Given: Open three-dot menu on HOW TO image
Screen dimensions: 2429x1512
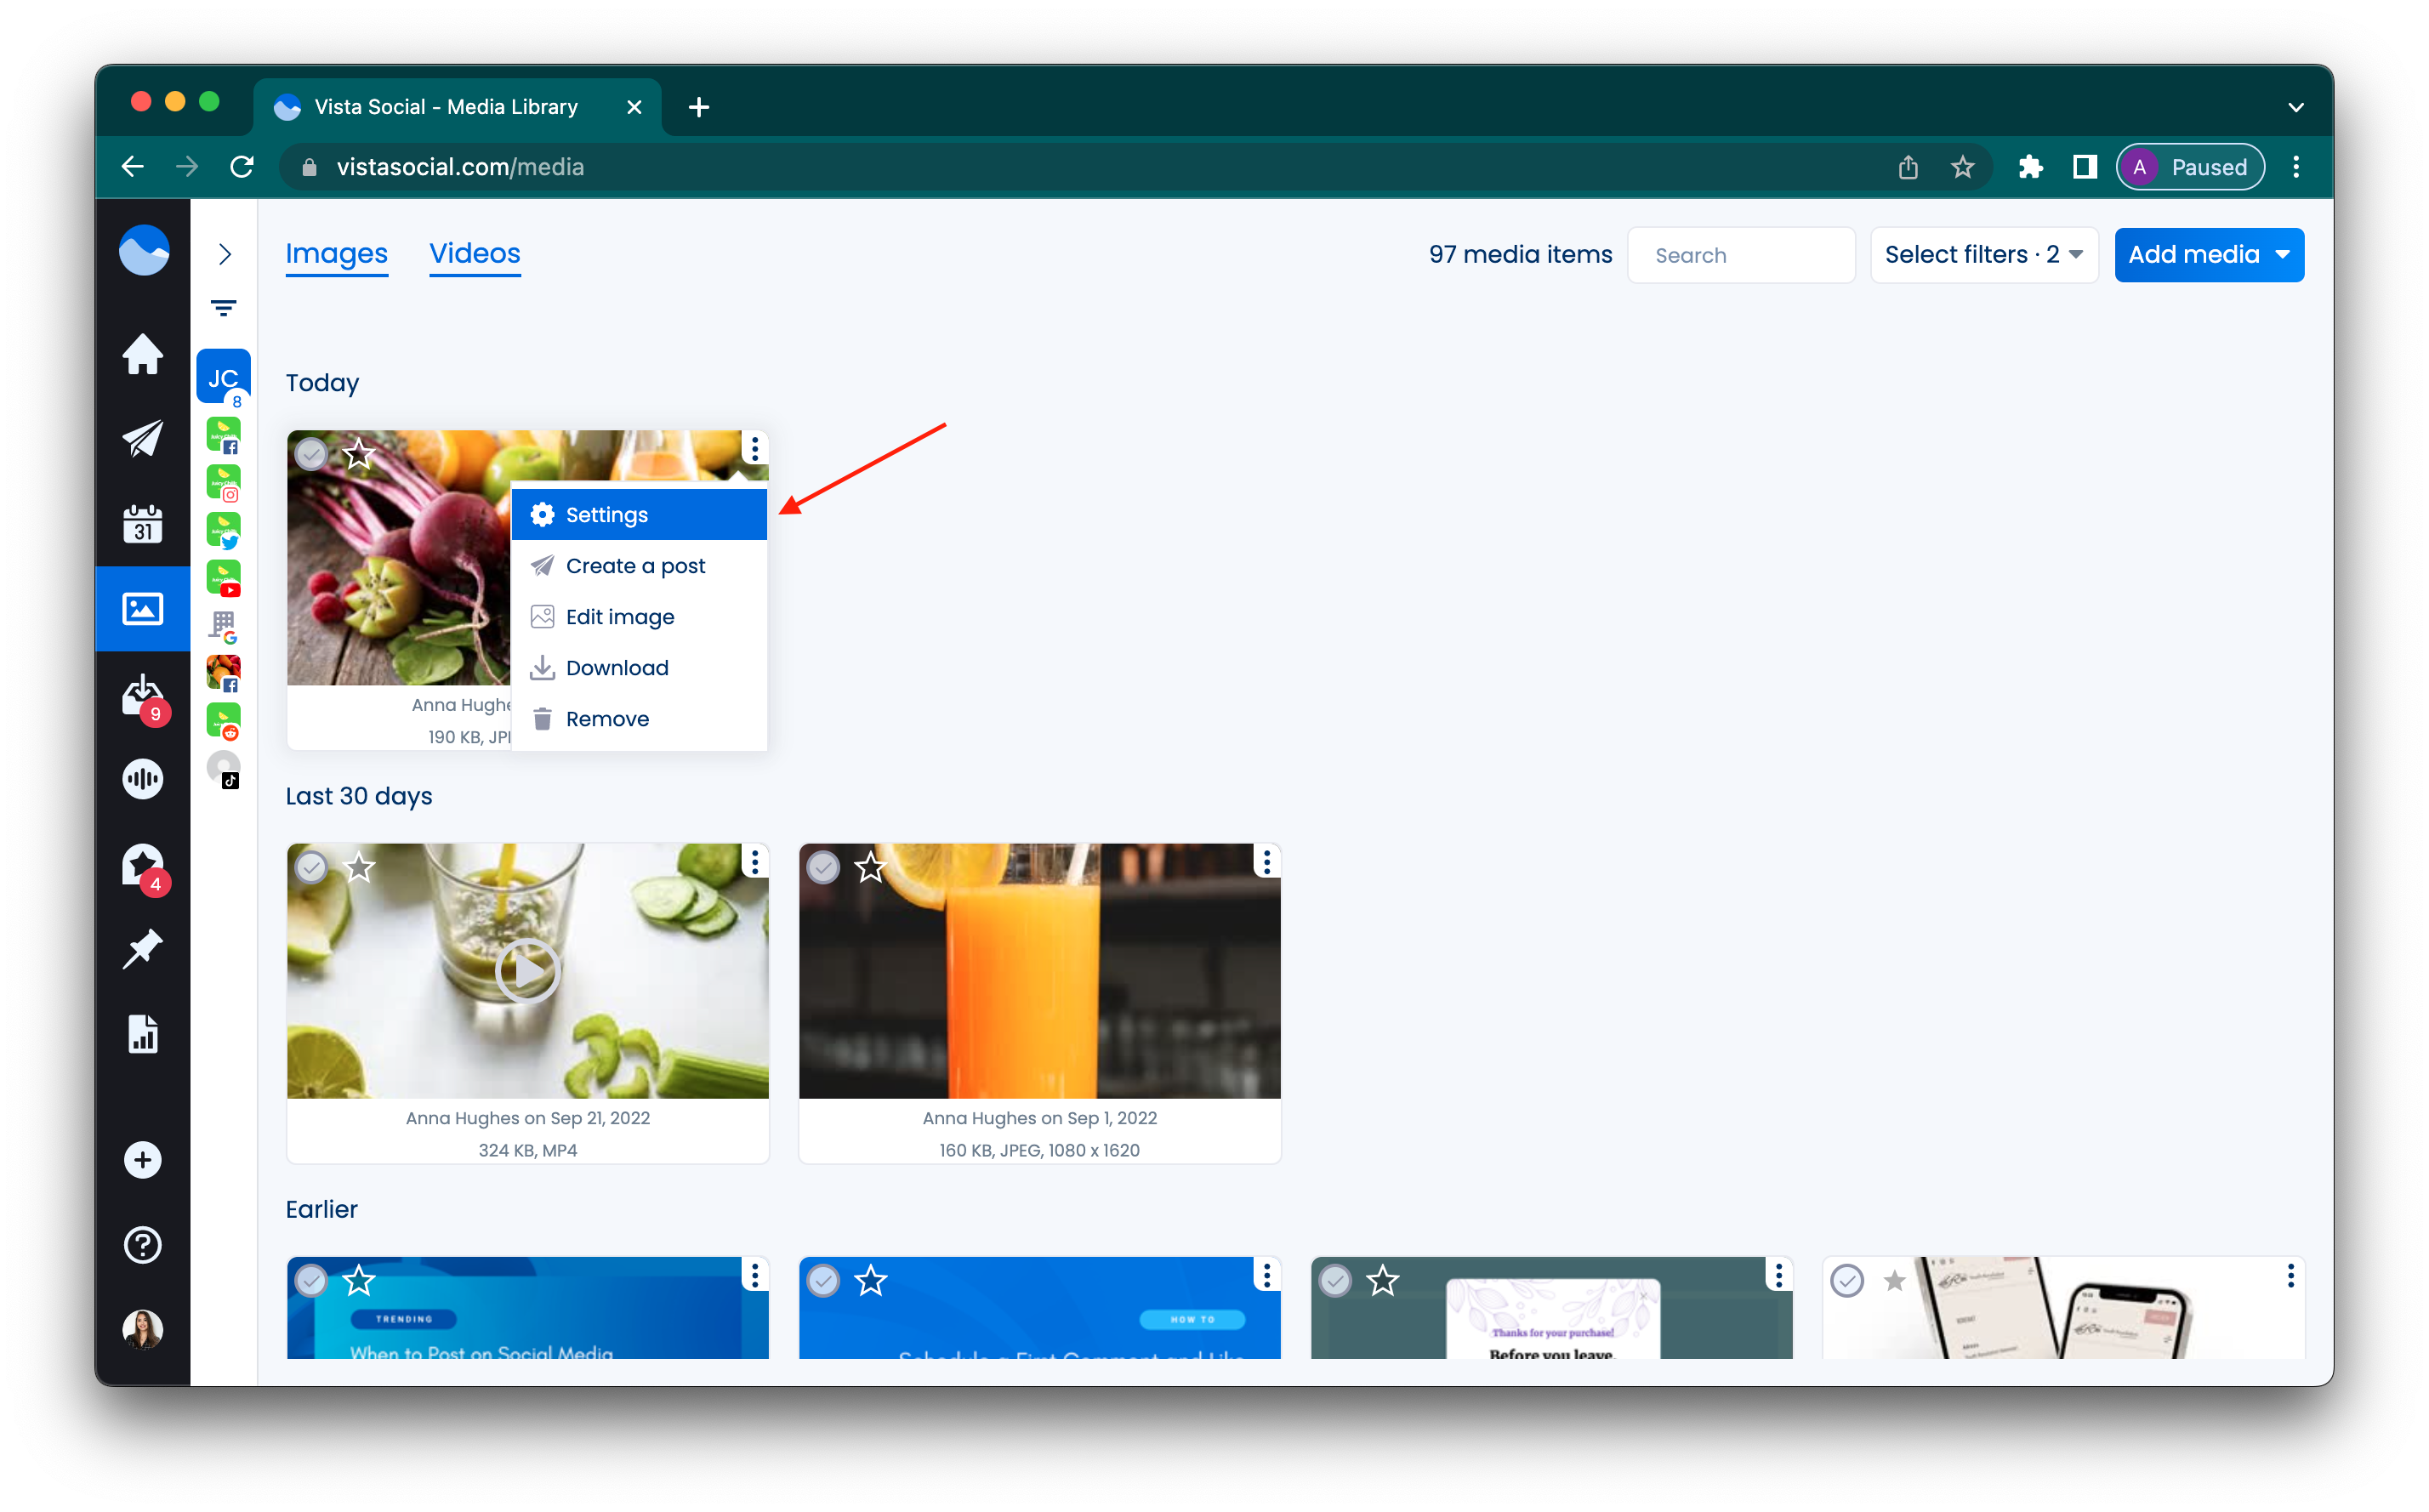Looking at the screenshot, I should [x=1267, y=1275].
